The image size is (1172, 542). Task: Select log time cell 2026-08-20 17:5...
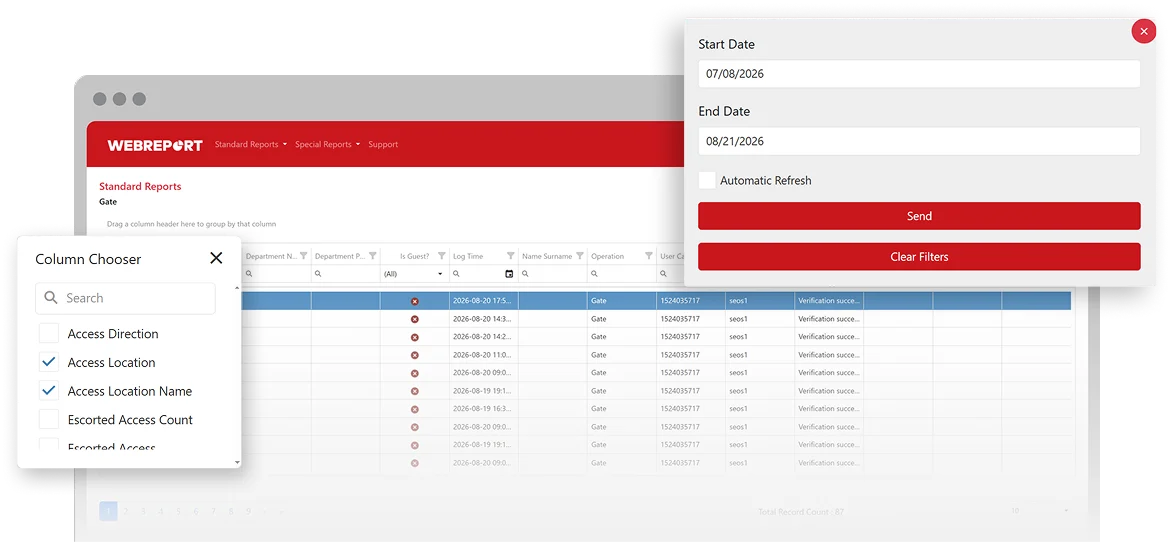pyautogui.click(x=482, y=301)
